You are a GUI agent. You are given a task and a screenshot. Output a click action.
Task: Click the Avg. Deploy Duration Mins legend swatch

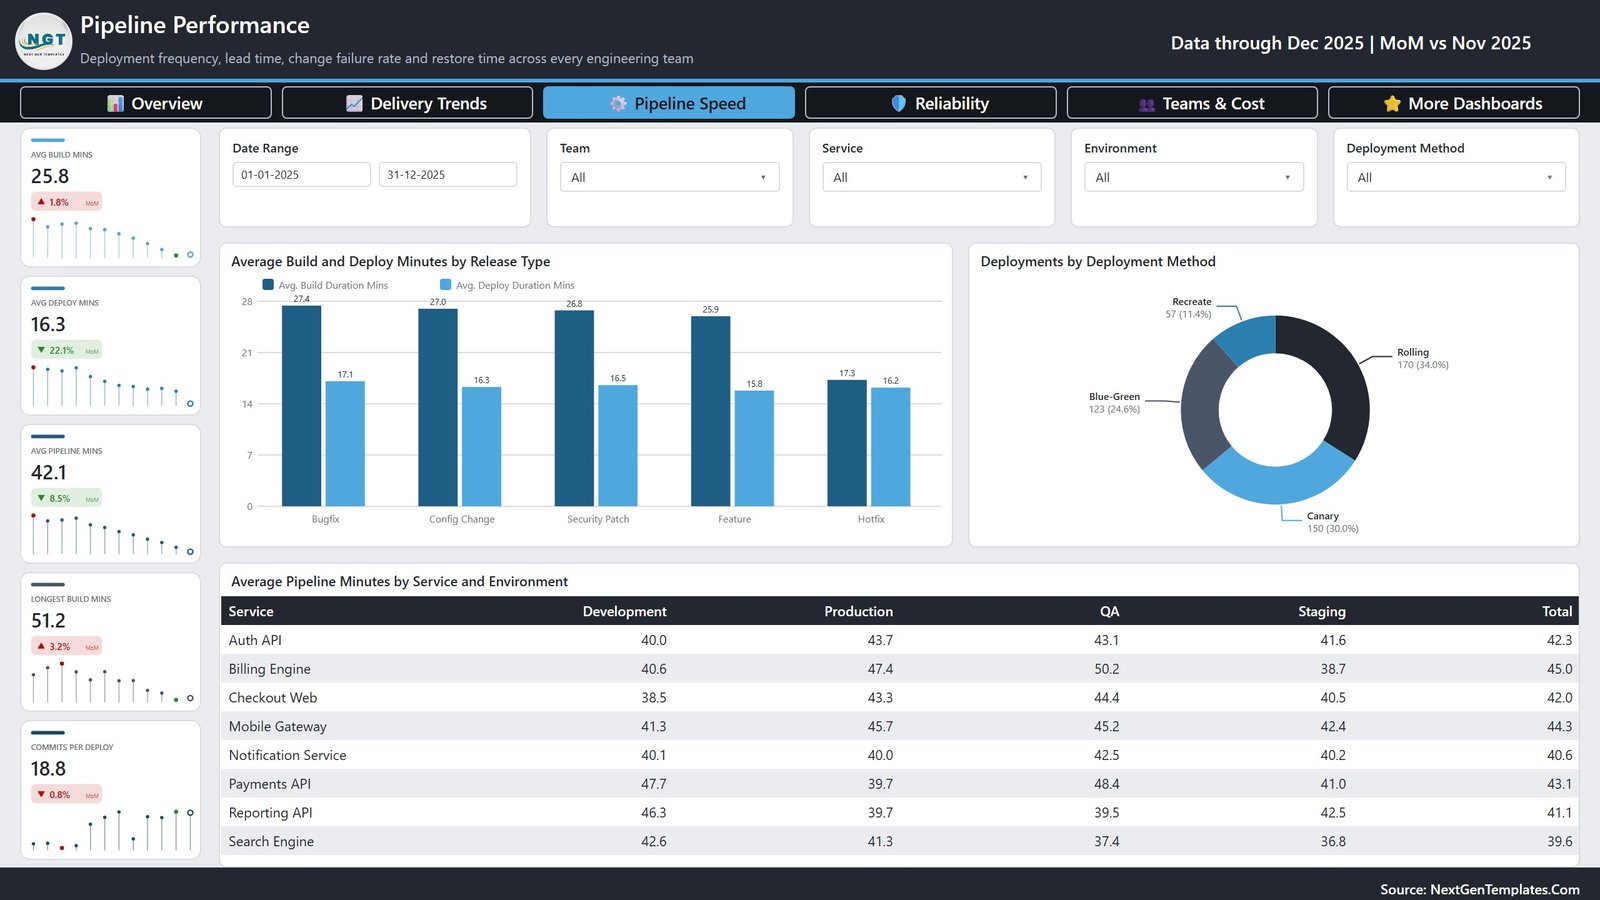point(445,285)
